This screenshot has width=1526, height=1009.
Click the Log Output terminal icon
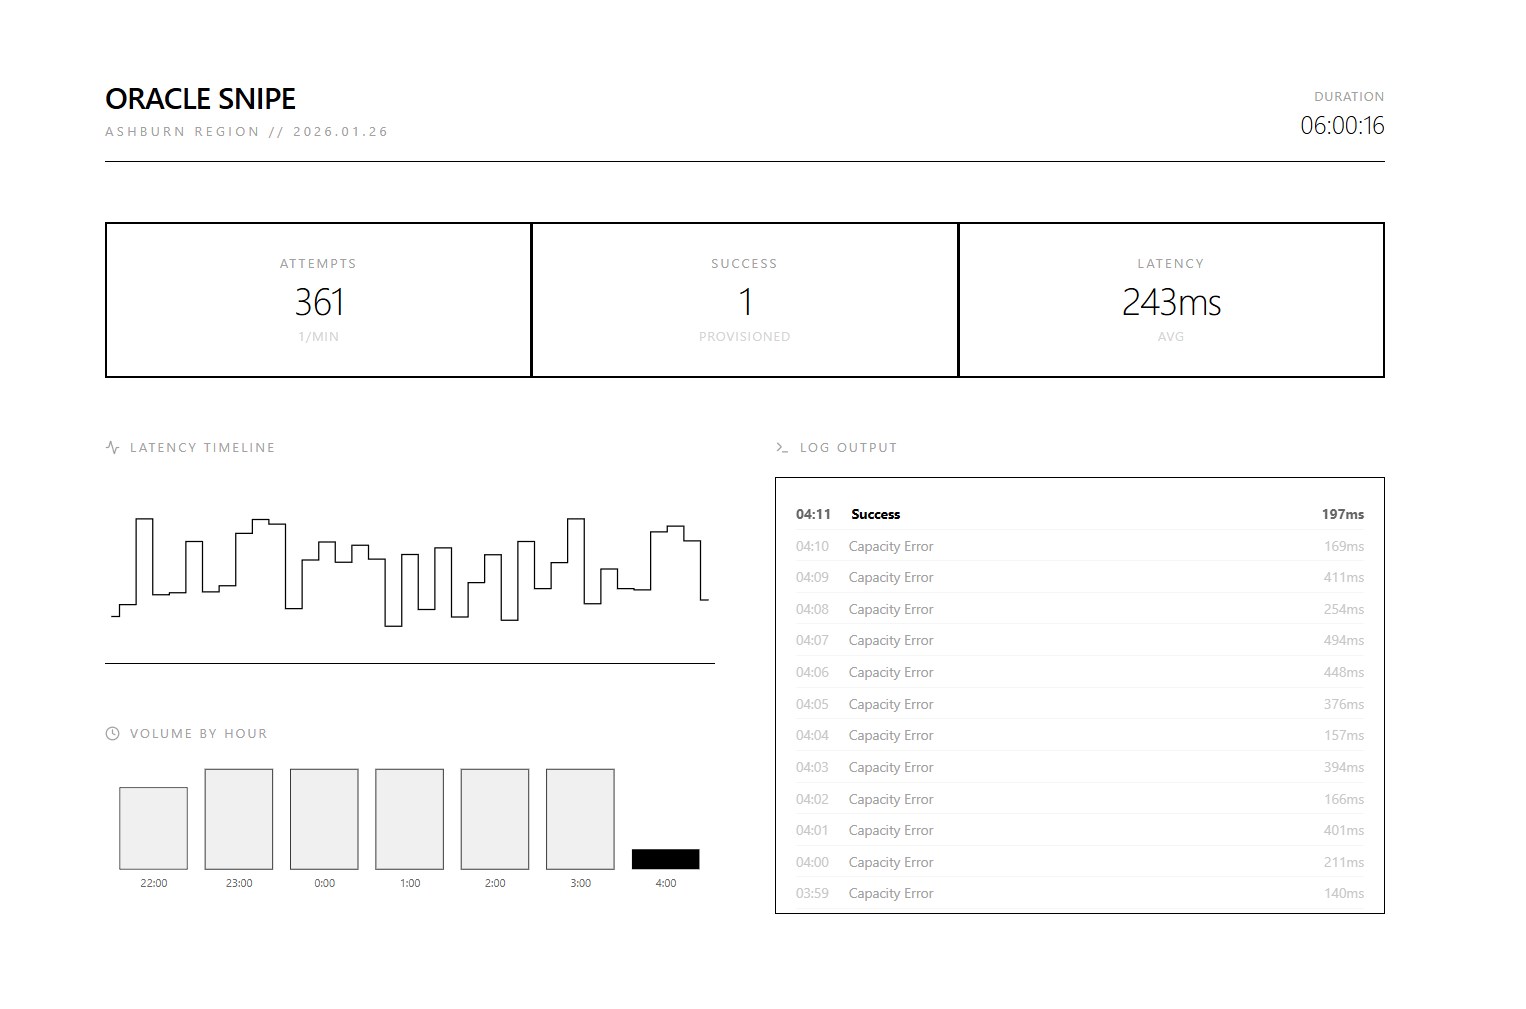tap(782, 448)
